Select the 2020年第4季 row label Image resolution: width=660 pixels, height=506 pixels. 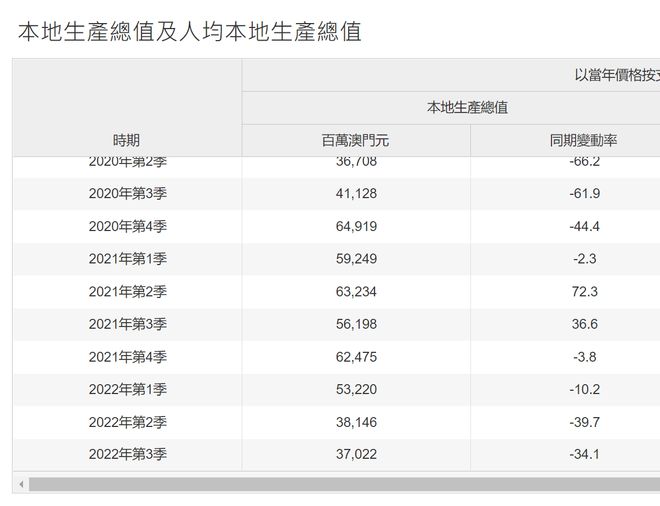pyautogui.click(x=126, y=226)
